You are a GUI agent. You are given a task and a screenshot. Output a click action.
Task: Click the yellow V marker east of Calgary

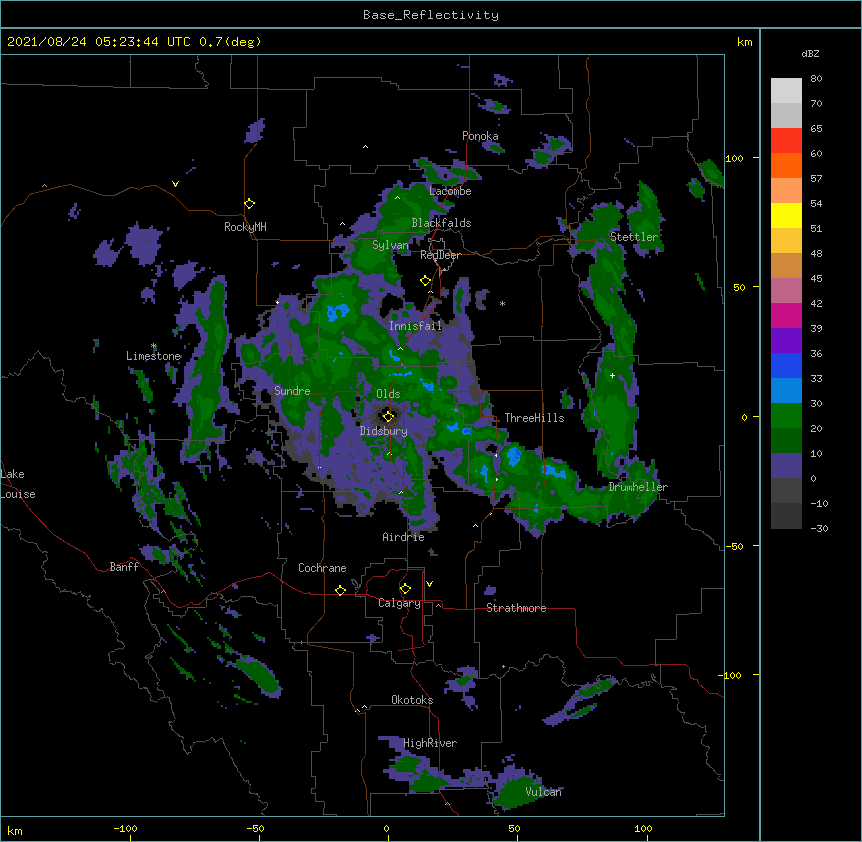tap(429, 584)
